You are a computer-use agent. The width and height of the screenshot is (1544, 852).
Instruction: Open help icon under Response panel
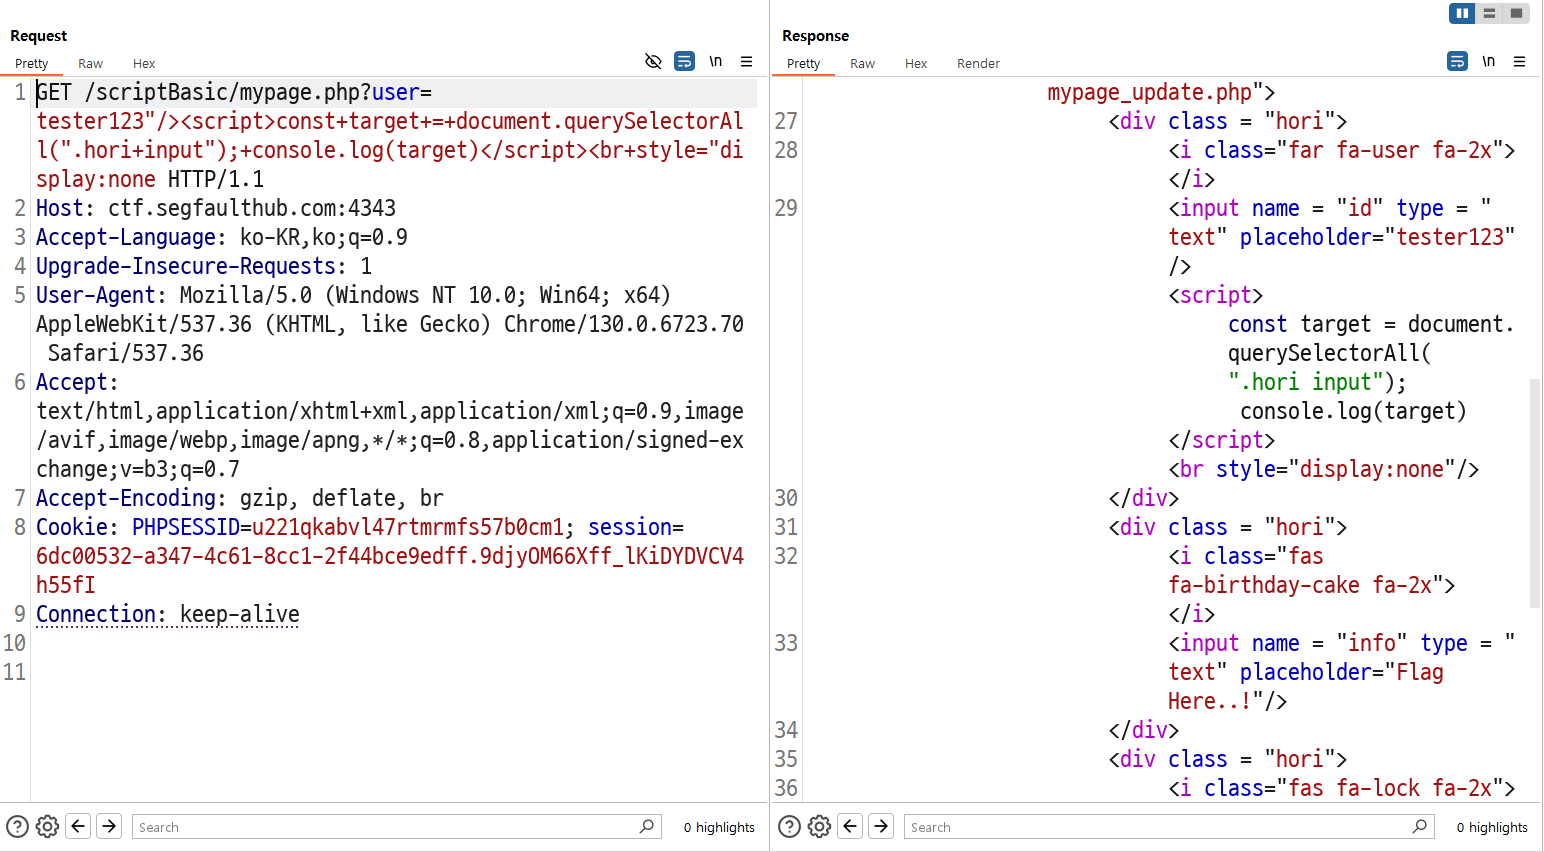(x=789, y=826)
